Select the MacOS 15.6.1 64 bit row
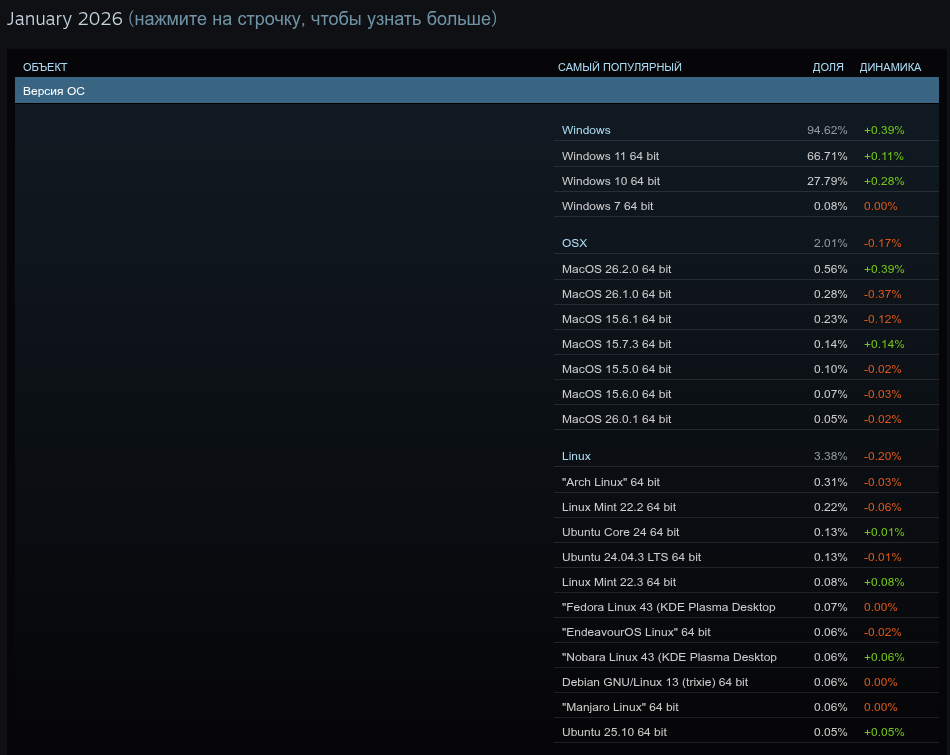 (x=746, y=319)
